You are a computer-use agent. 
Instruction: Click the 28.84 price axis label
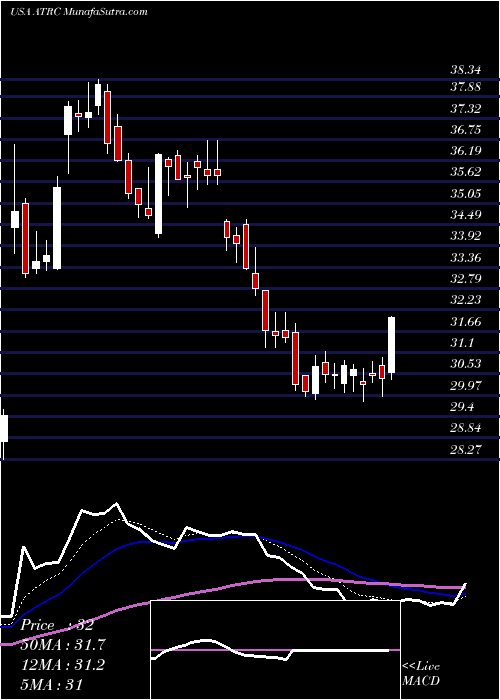tap(466, 428)
